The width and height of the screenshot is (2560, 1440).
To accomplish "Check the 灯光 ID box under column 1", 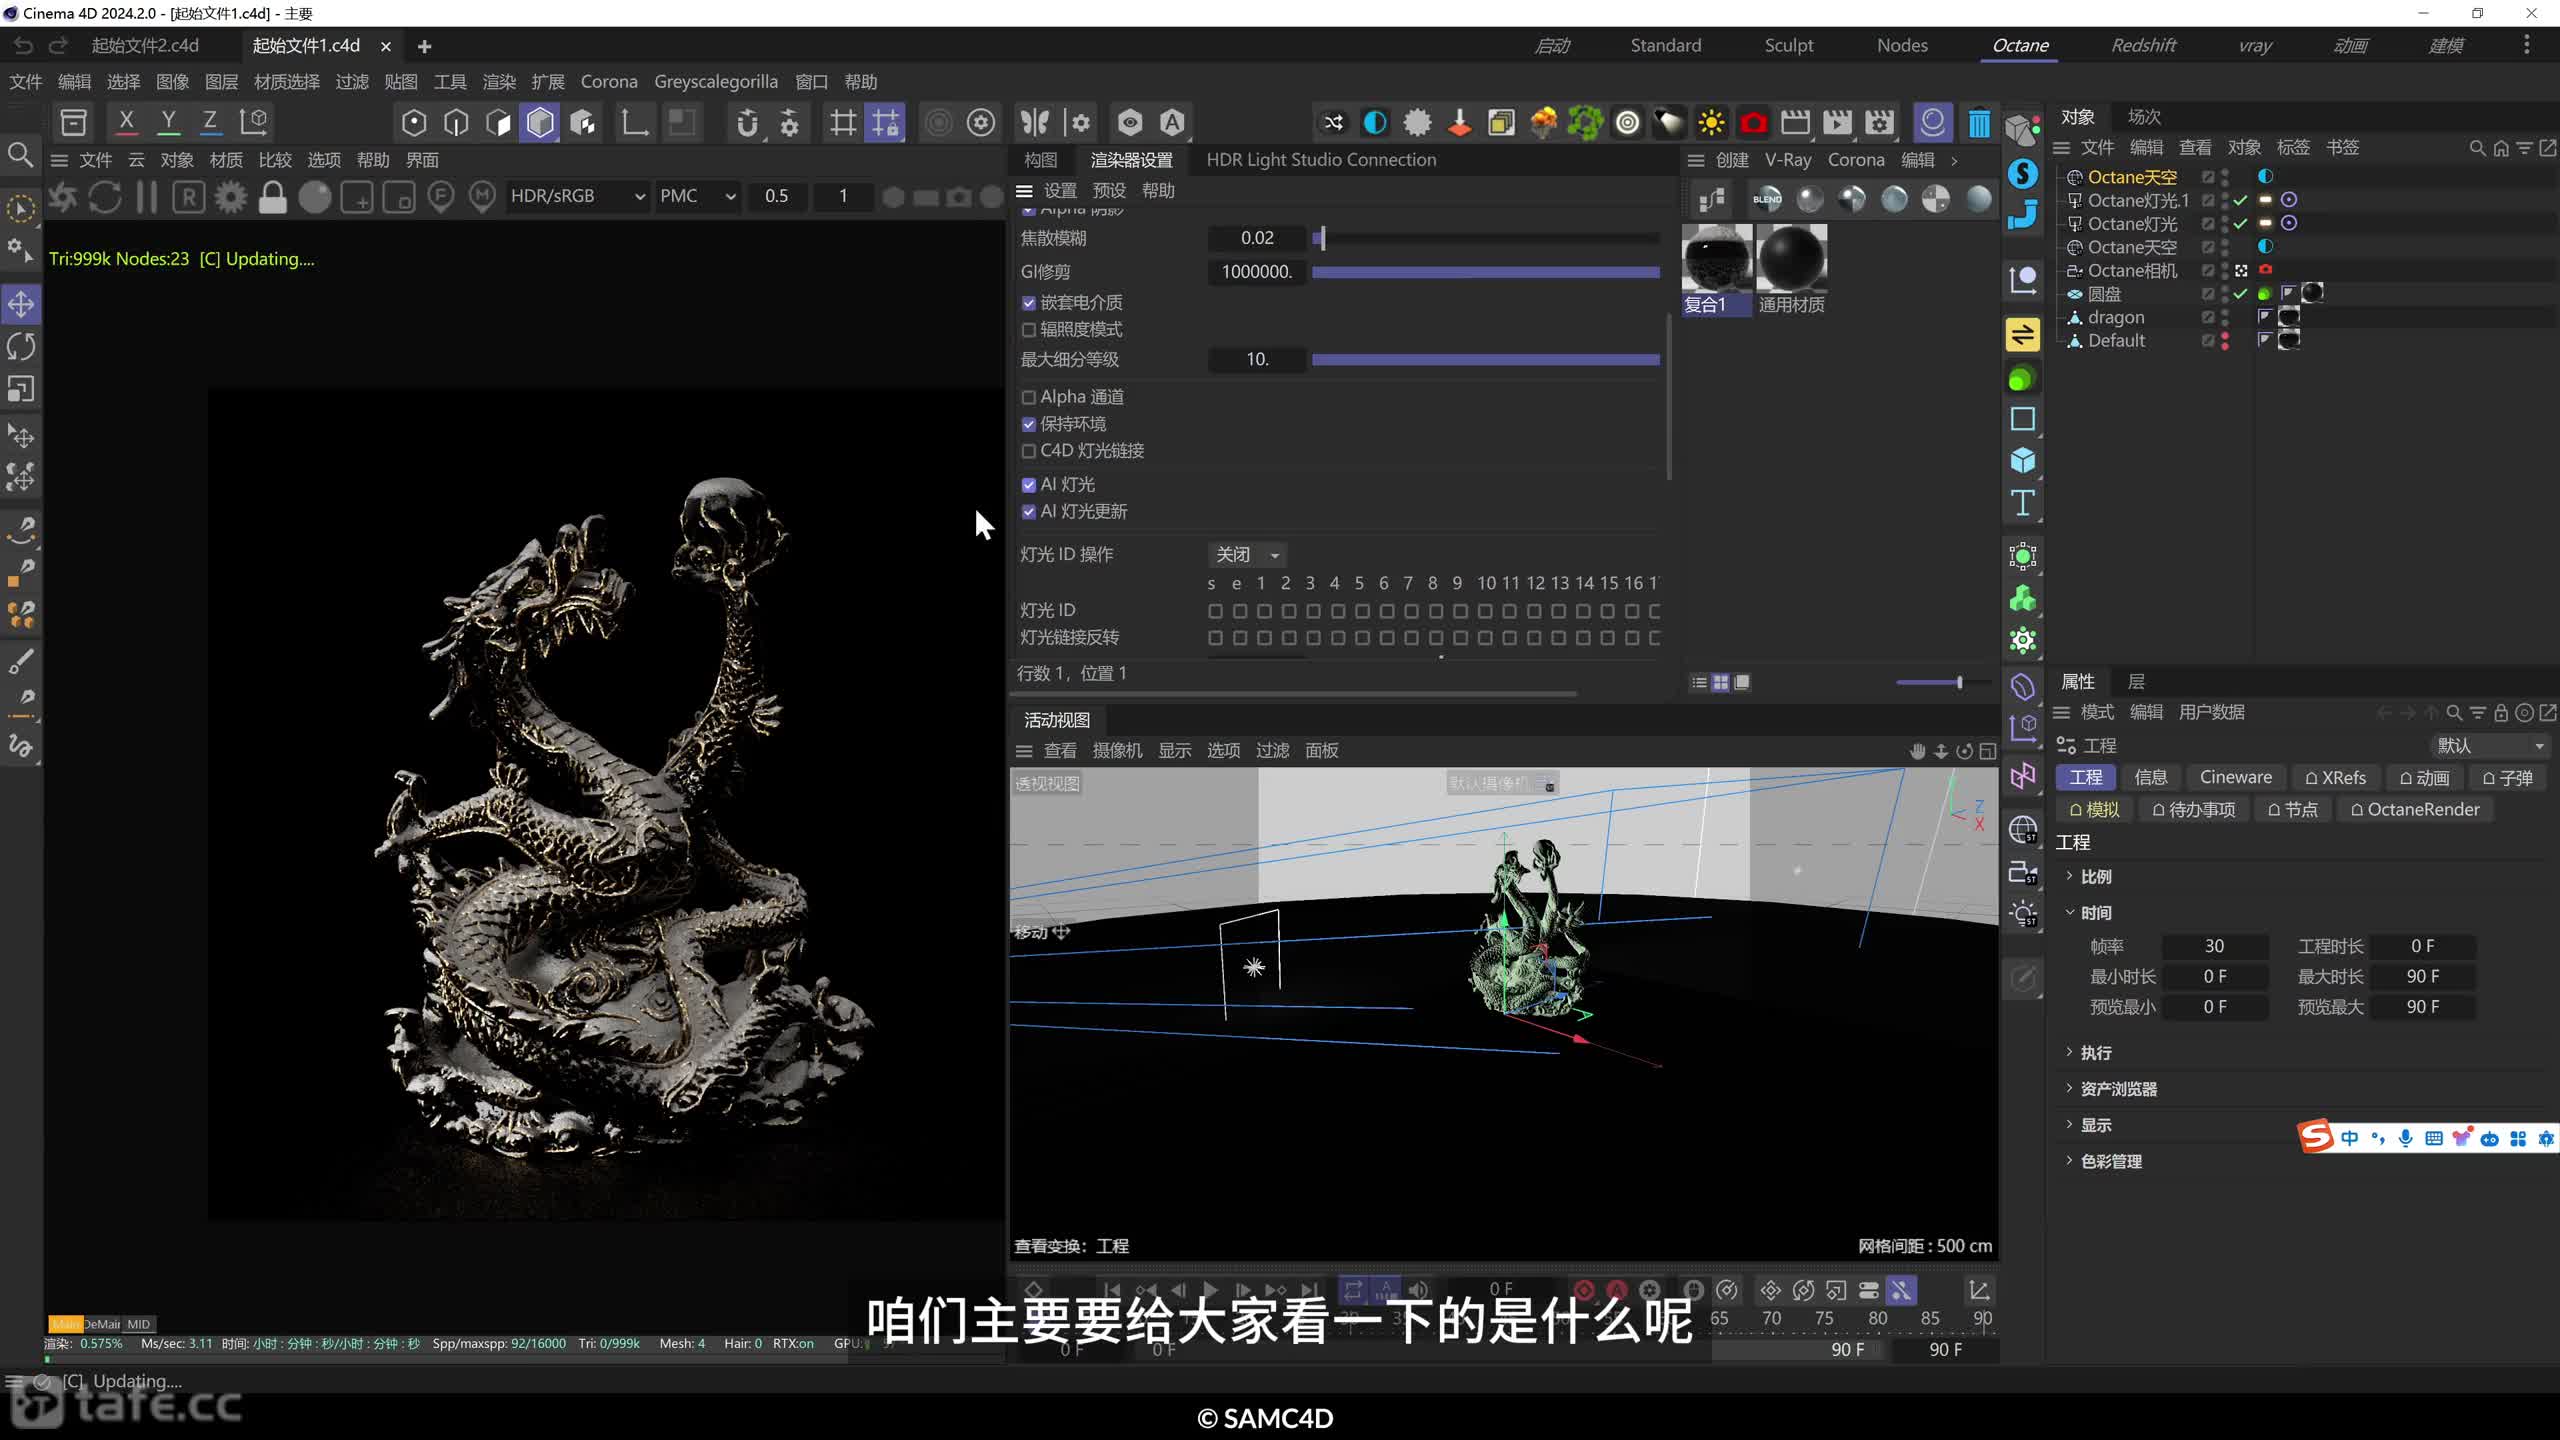I will (x=1264, y=611).
